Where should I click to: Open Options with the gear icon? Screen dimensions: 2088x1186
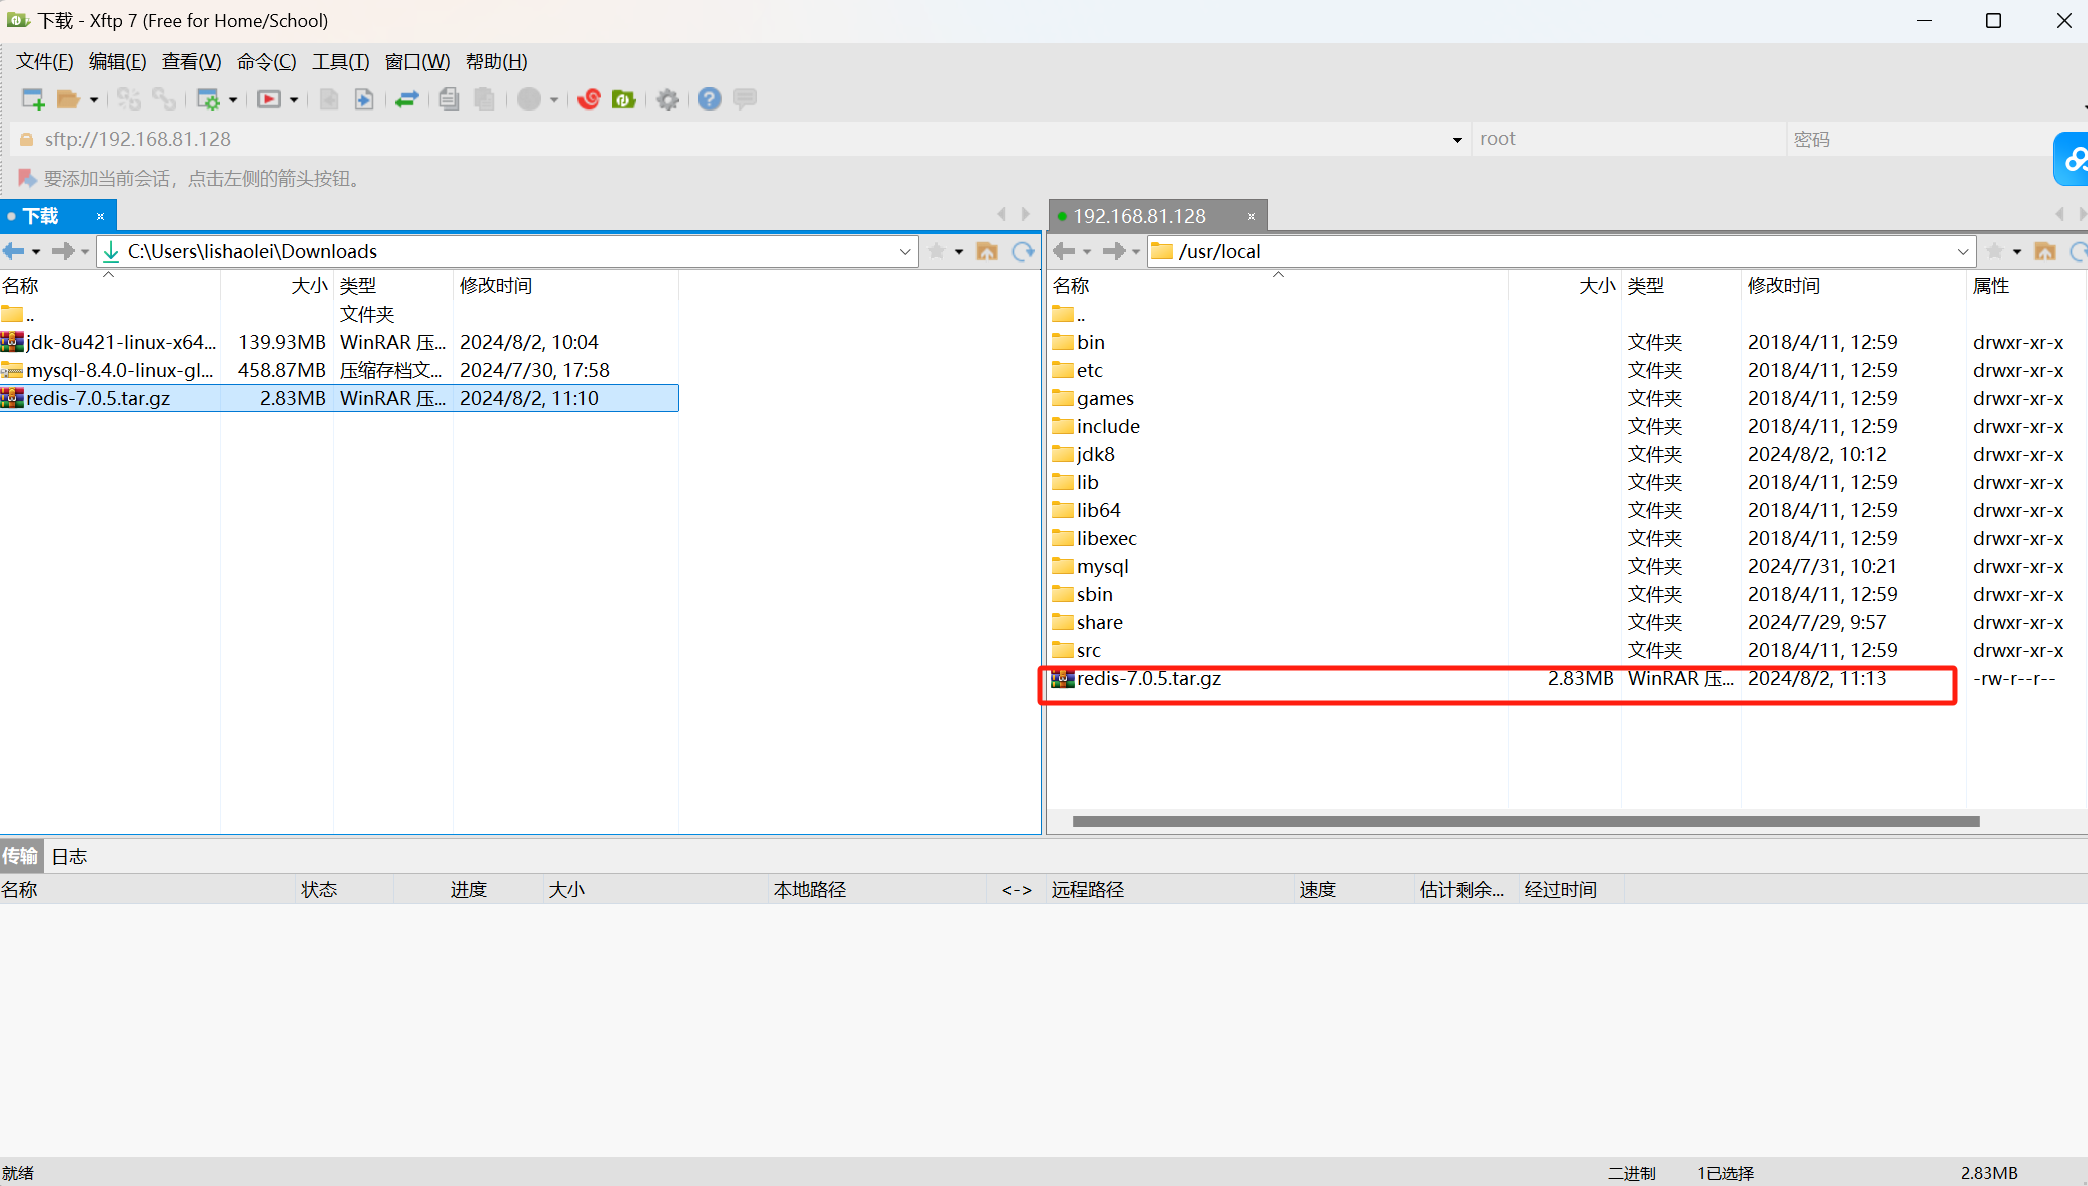667,99
